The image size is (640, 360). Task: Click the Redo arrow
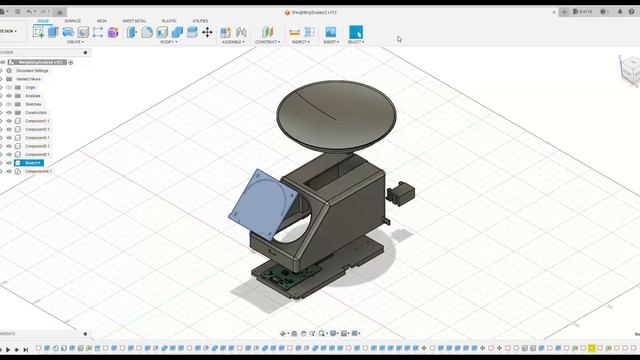pyautogui.click(x=43, y=12)
